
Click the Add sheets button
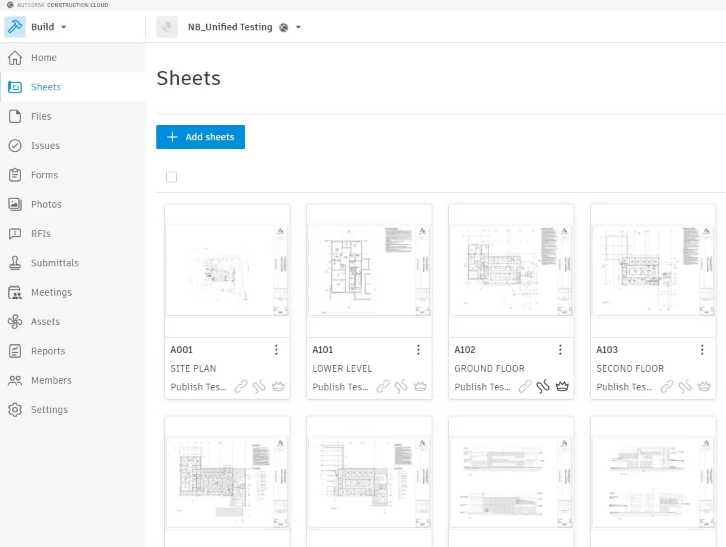(x=200, y=137)
